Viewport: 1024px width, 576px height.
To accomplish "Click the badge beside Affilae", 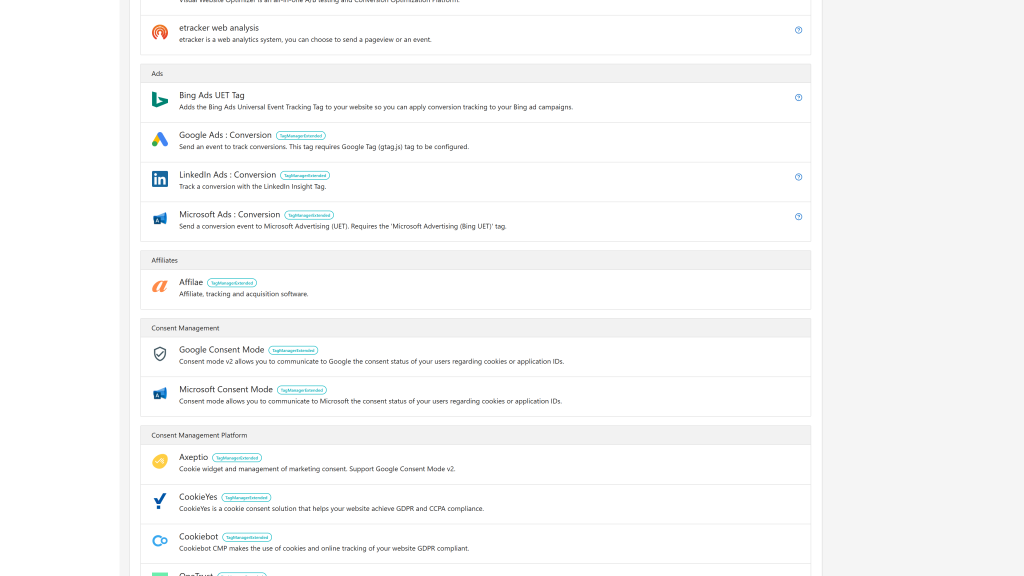I will tap(232, 283).
